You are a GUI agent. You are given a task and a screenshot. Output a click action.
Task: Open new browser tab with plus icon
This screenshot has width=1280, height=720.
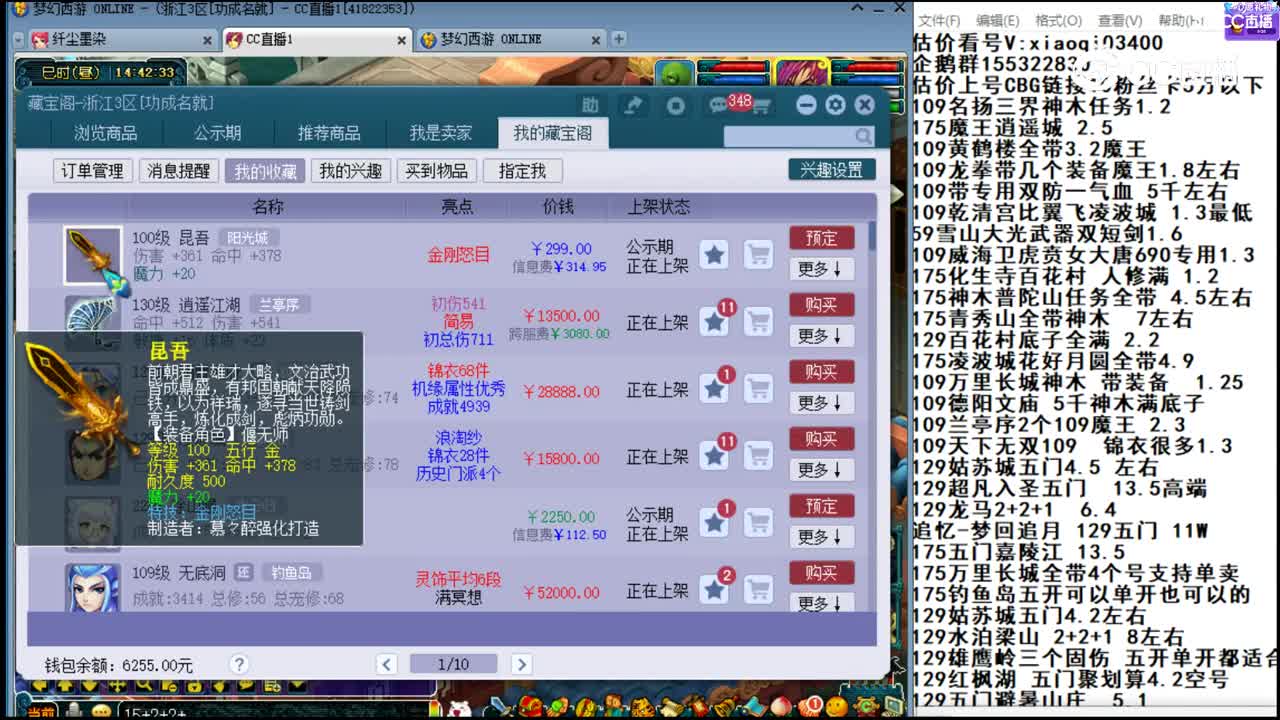(619, 39)
